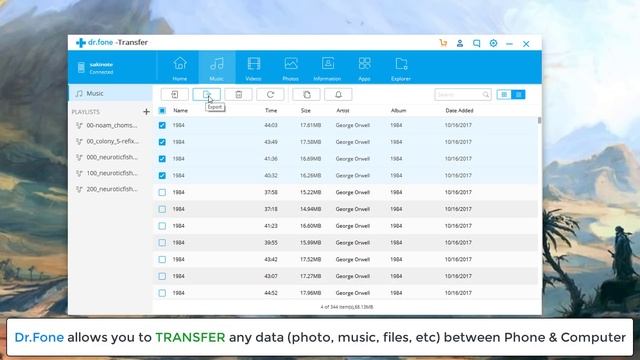Add a new playlist with plus icon

[x=146, y=111]
